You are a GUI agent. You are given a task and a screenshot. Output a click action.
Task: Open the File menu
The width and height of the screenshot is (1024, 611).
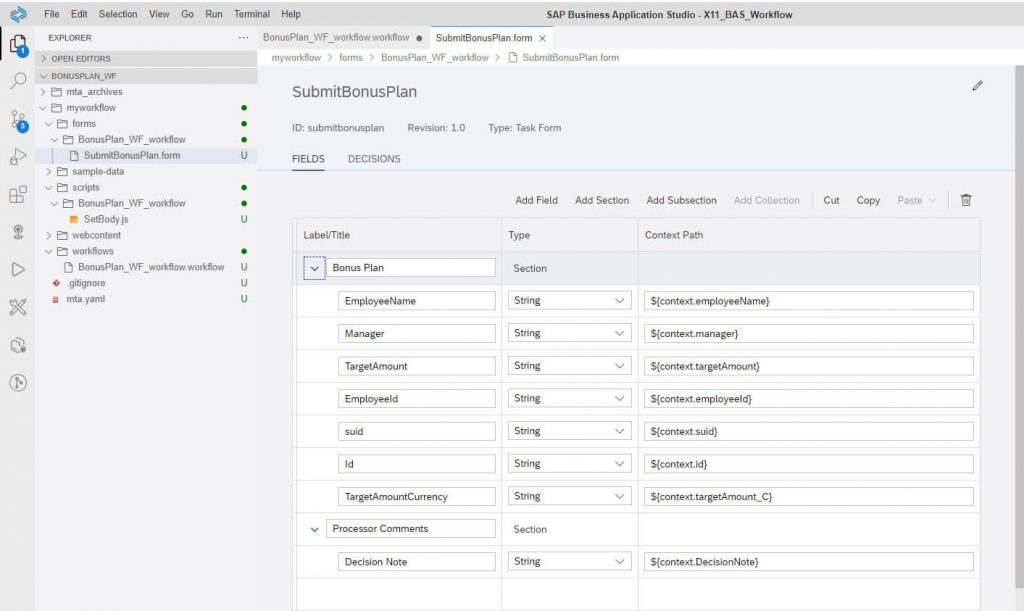[52, 14]
